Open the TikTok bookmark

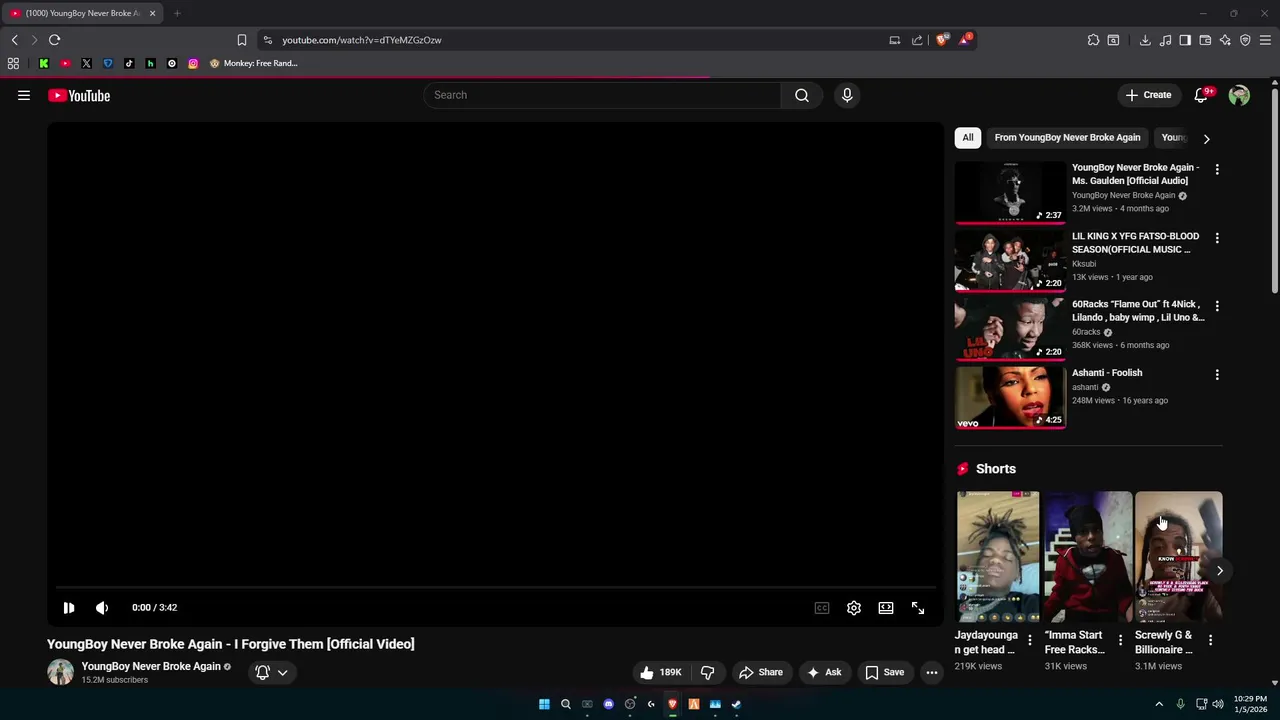(129, 63)
